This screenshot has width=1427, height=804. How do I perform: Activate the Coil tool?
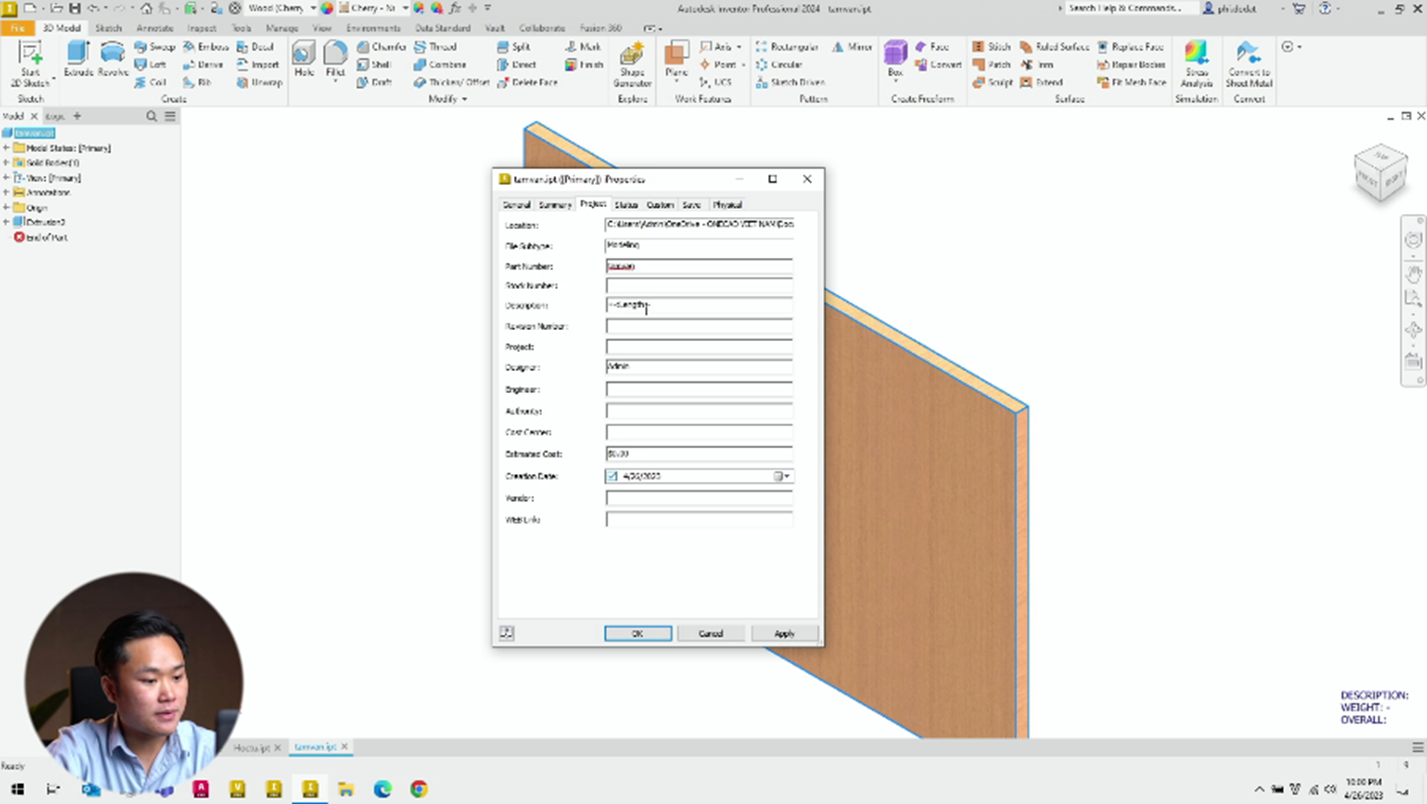click(x=151, y=83)
